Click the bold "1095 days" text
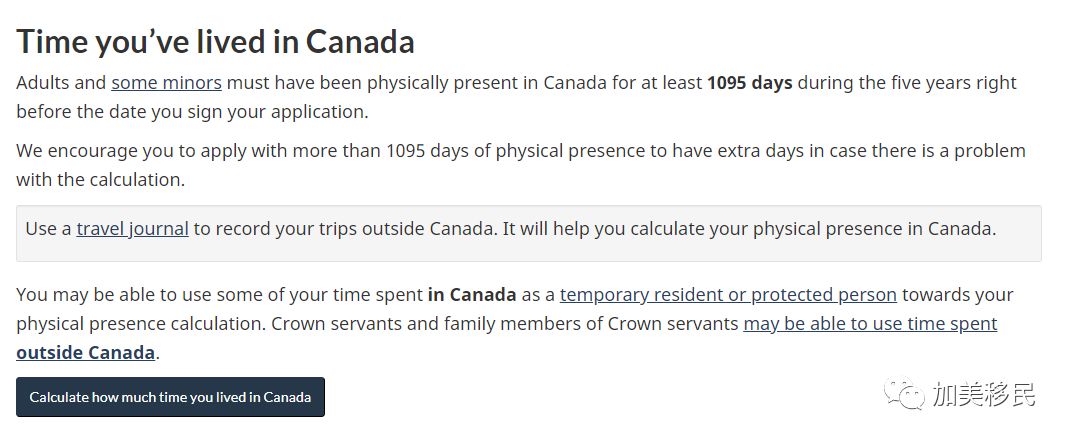The width and height of the screenshot is (1070, 441). tap(749, 83)
